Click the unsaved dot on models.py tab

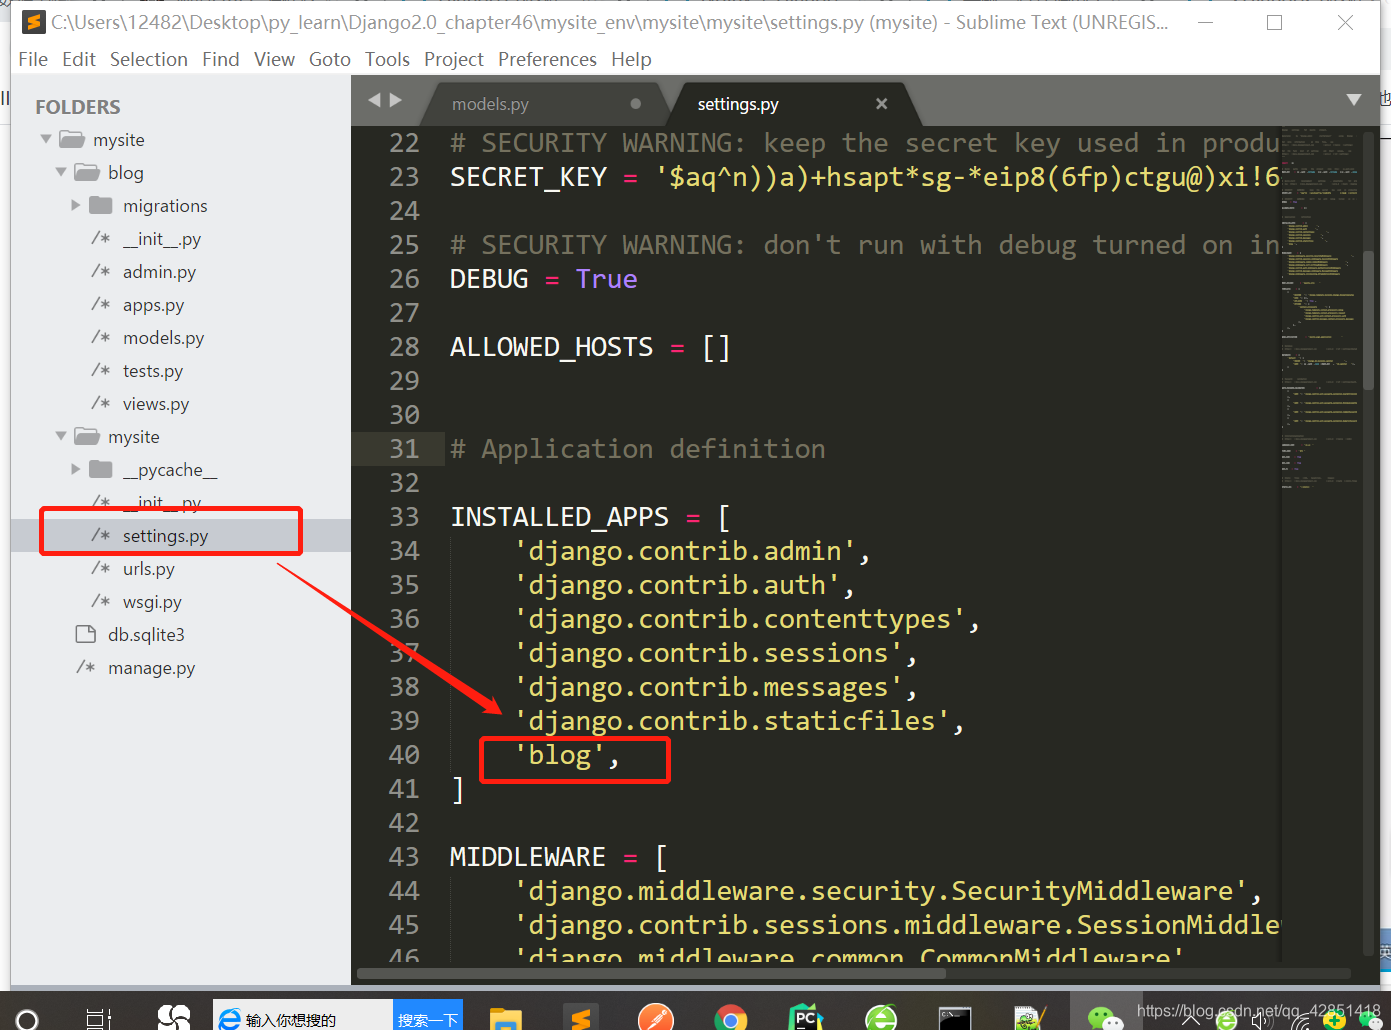point(636,104)
